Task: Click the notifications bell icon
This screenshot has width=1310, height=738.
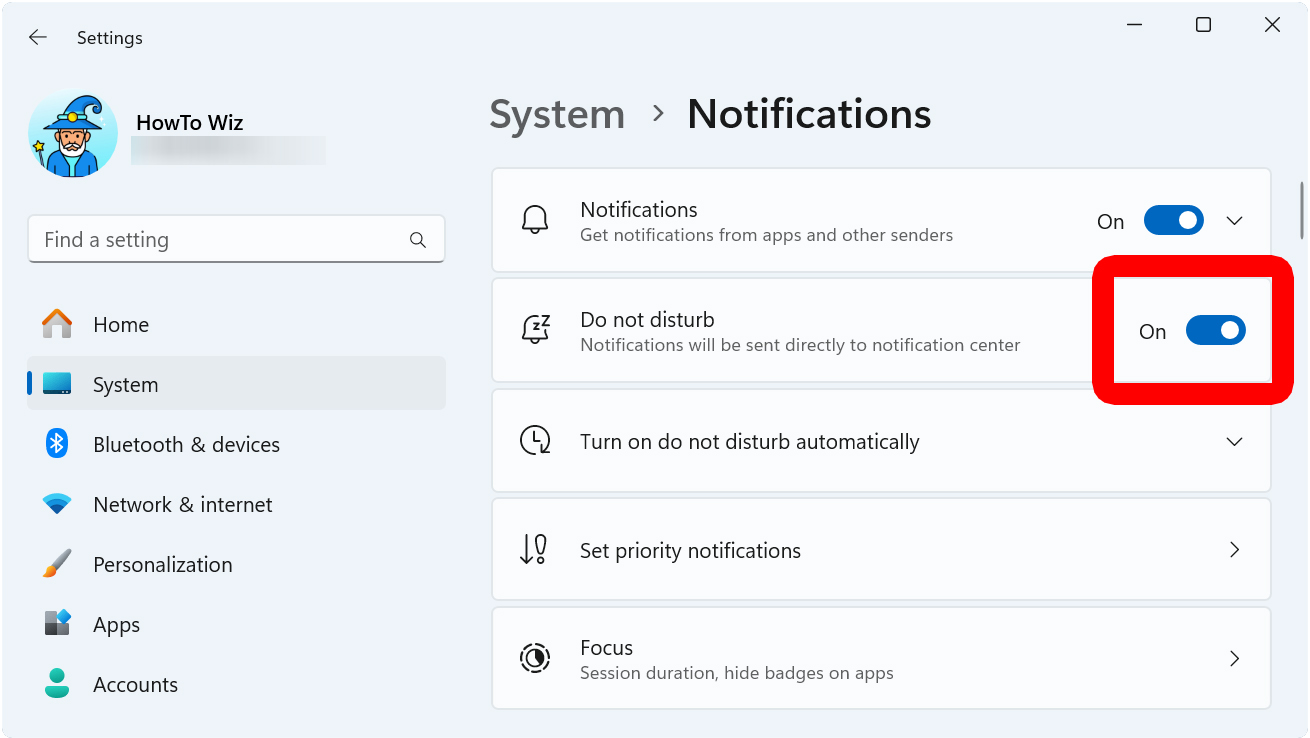Action: coord(535,220)
